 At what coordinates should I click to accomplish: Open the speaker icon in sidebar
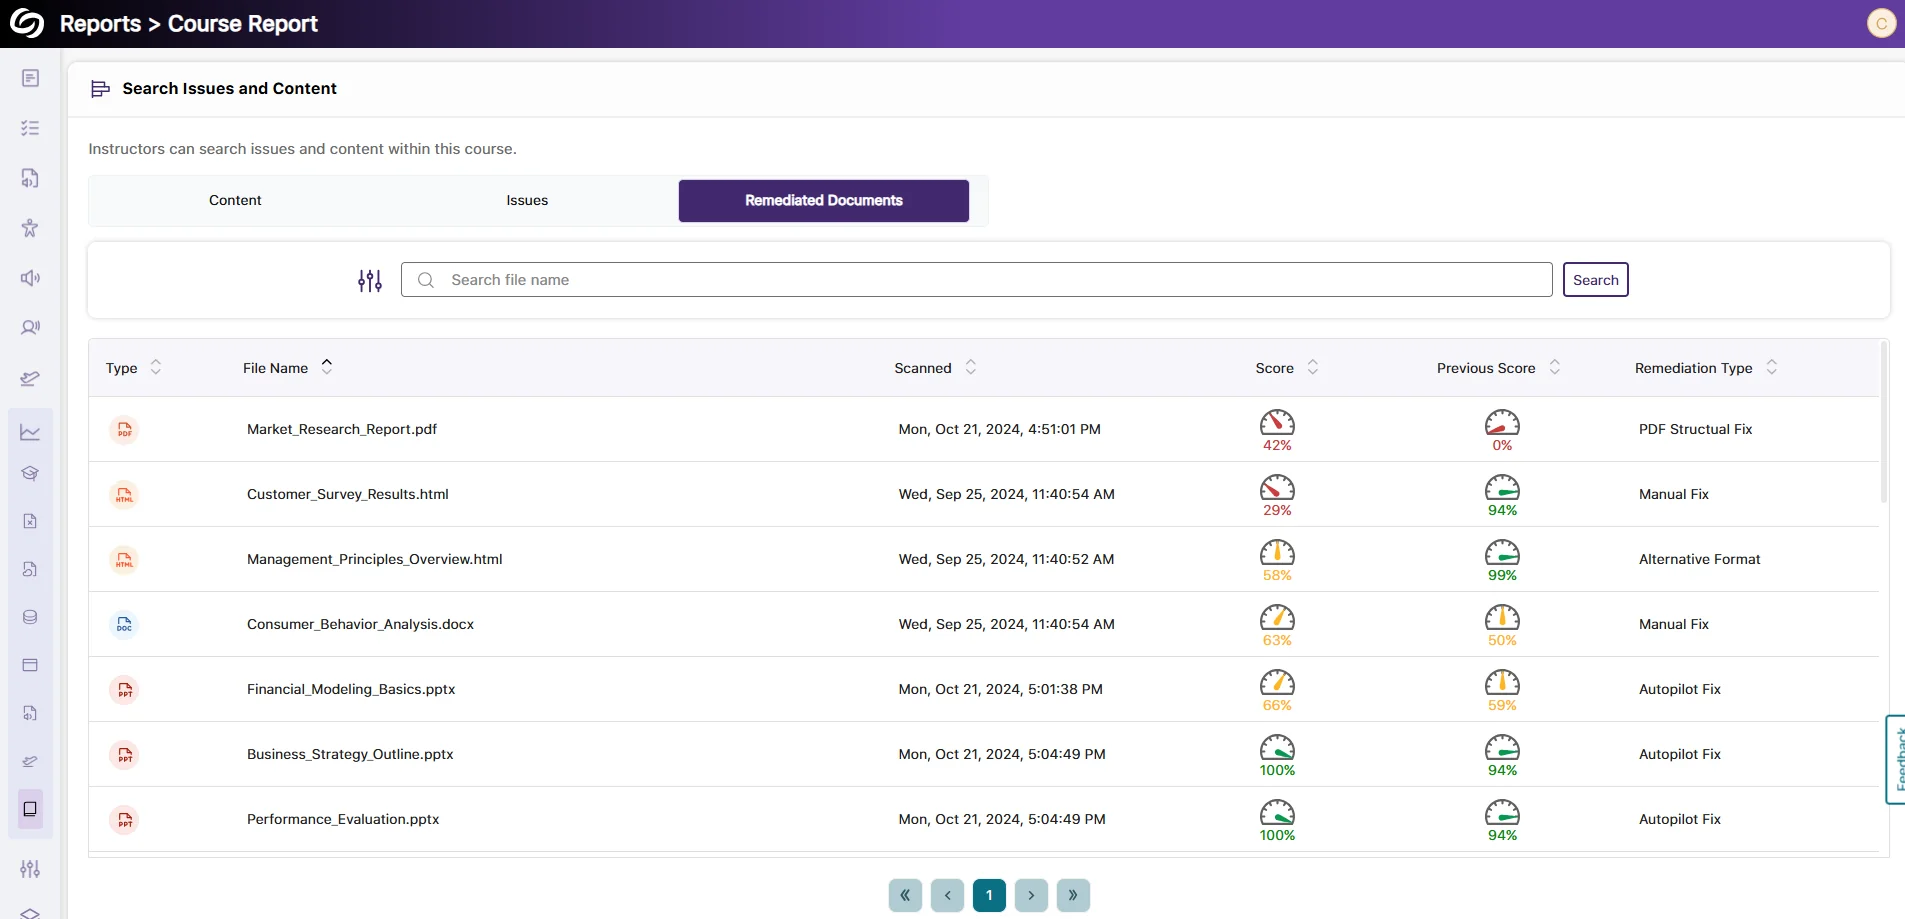[30, 278]
